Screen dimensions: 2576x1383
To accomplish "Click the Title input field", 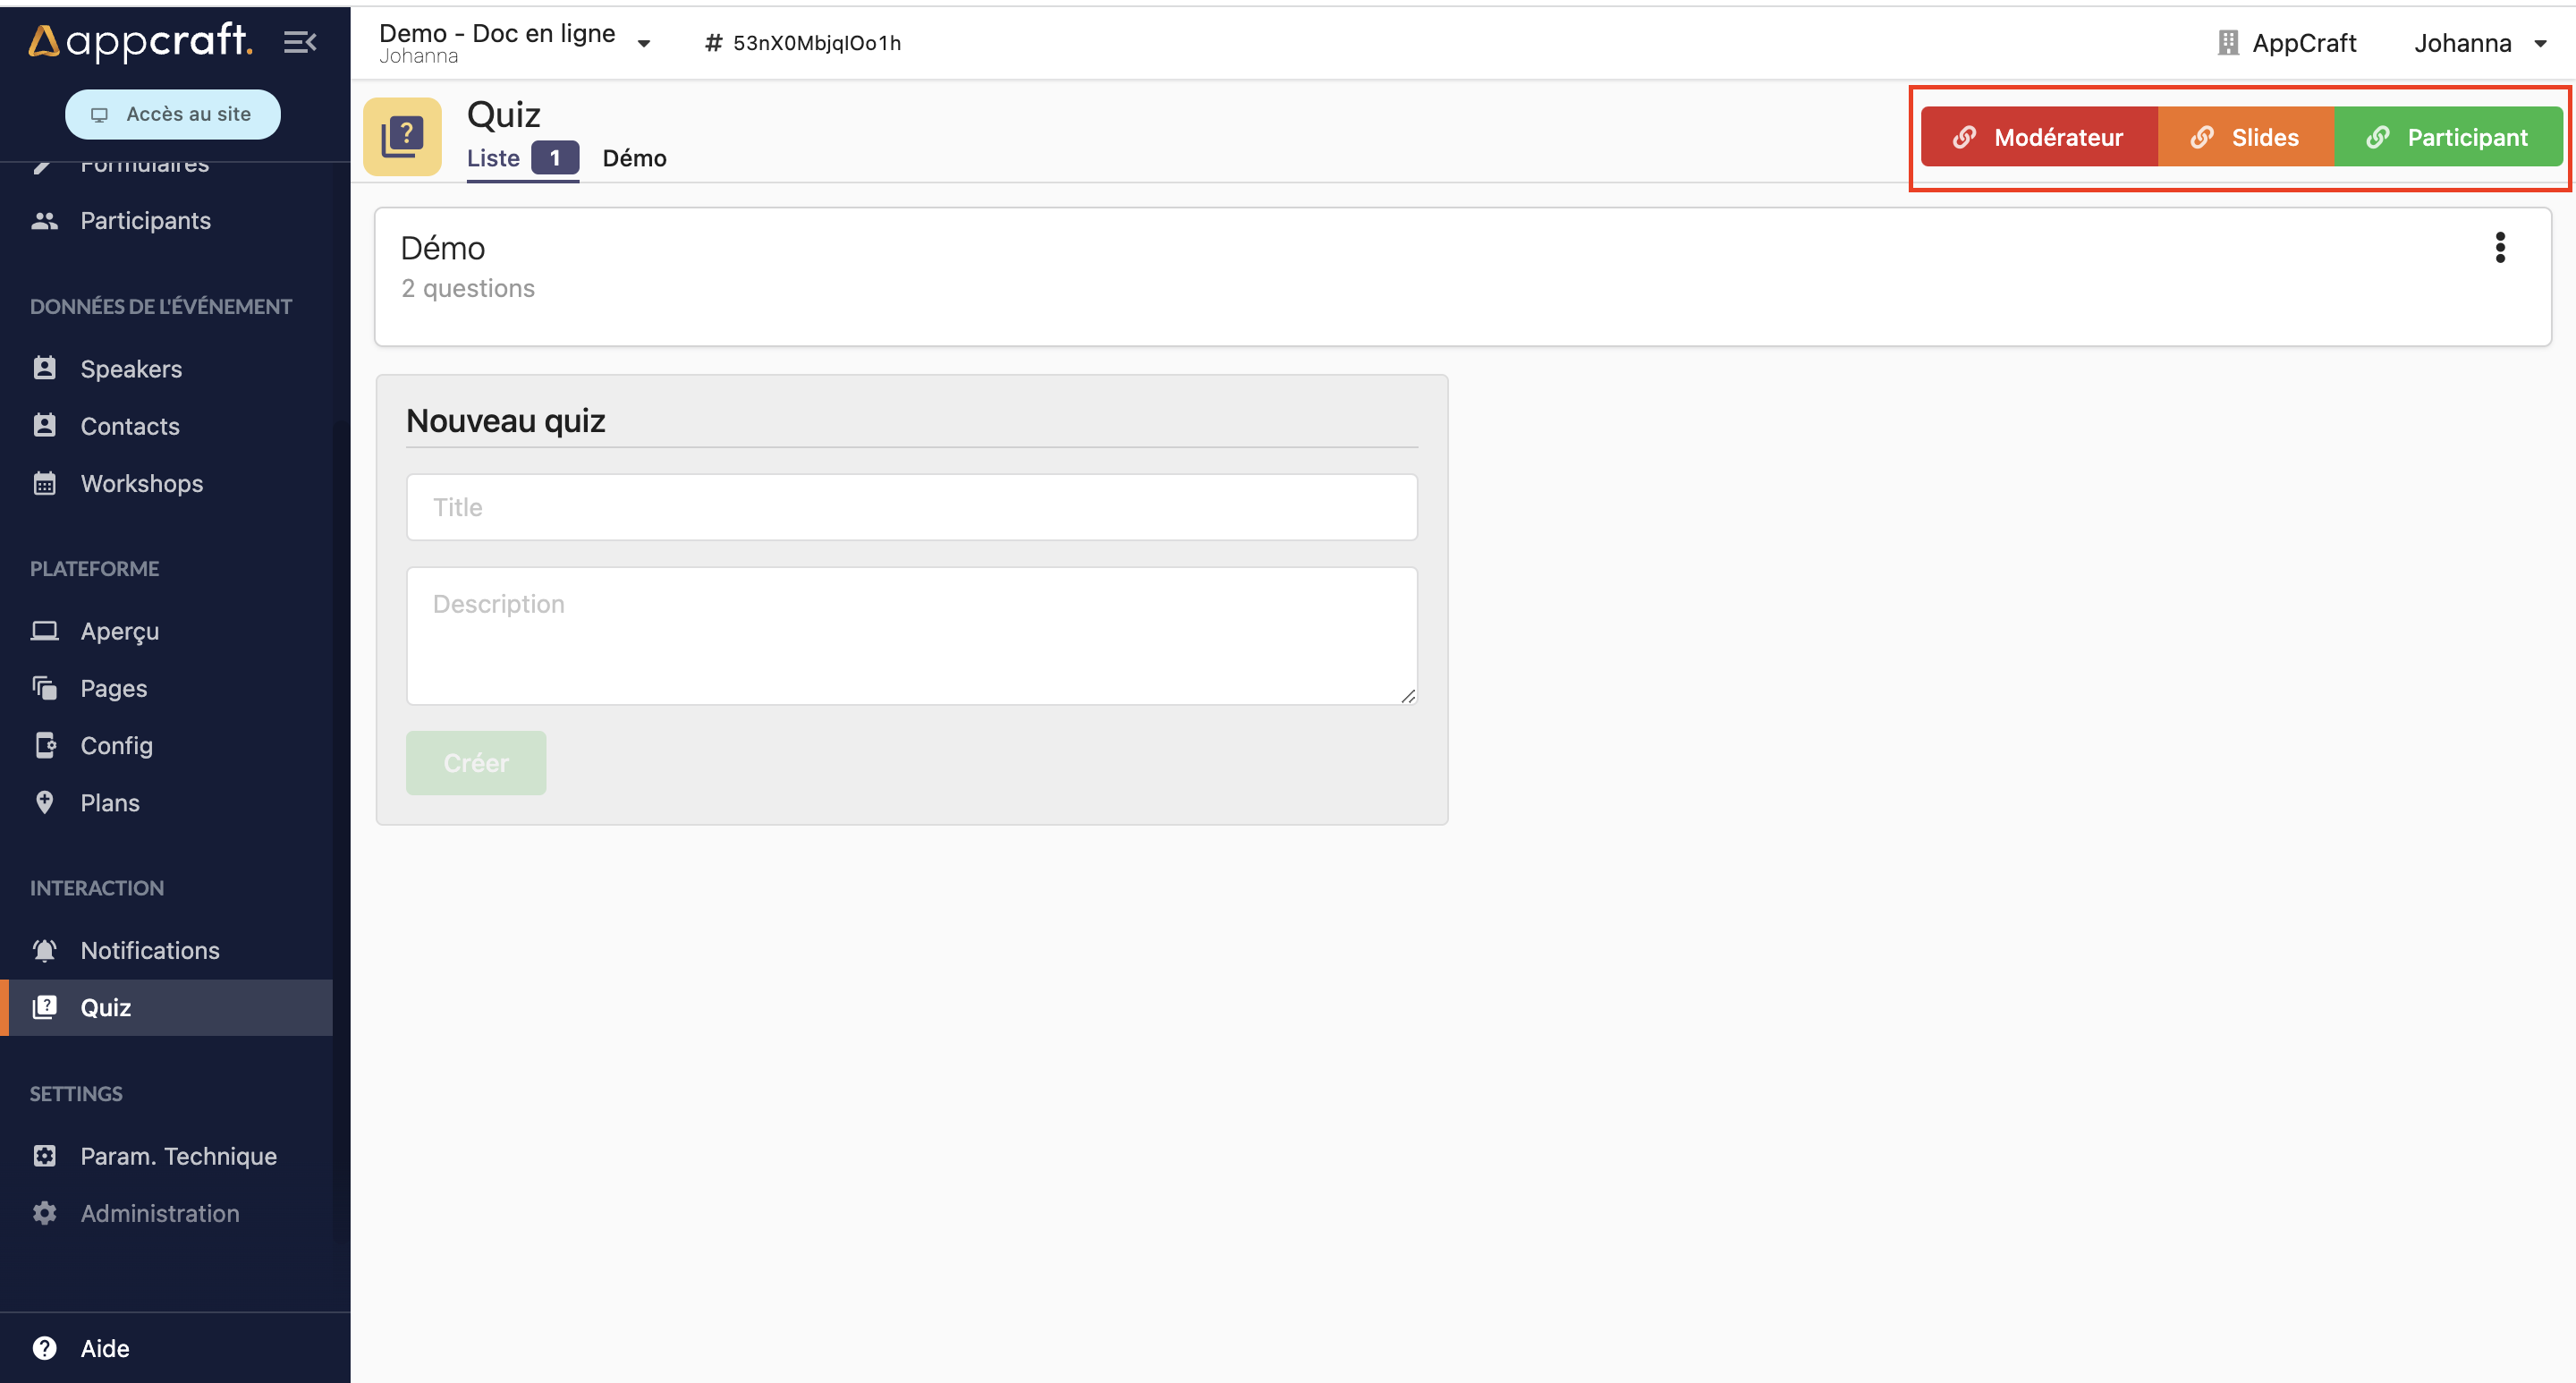I will tap(911, 505).
